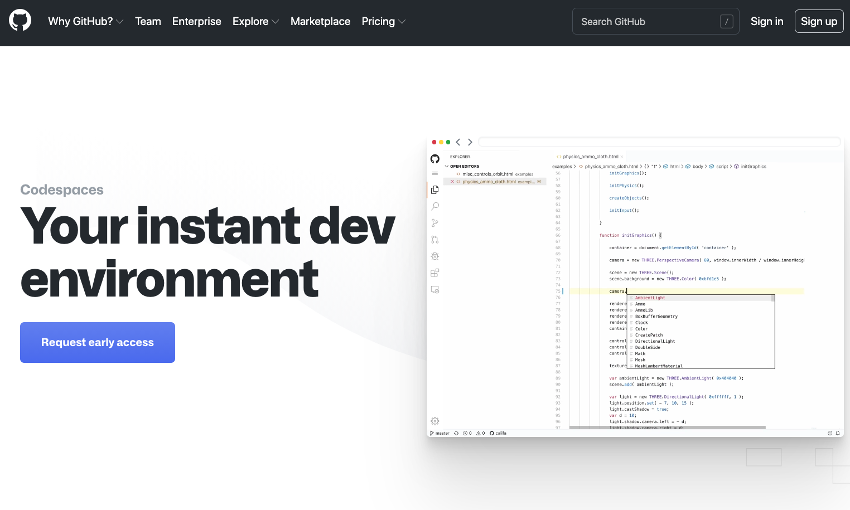The image size is (850, 510).
Task: Click the function initGraphics code line
Action: click(x=630, y=235)
